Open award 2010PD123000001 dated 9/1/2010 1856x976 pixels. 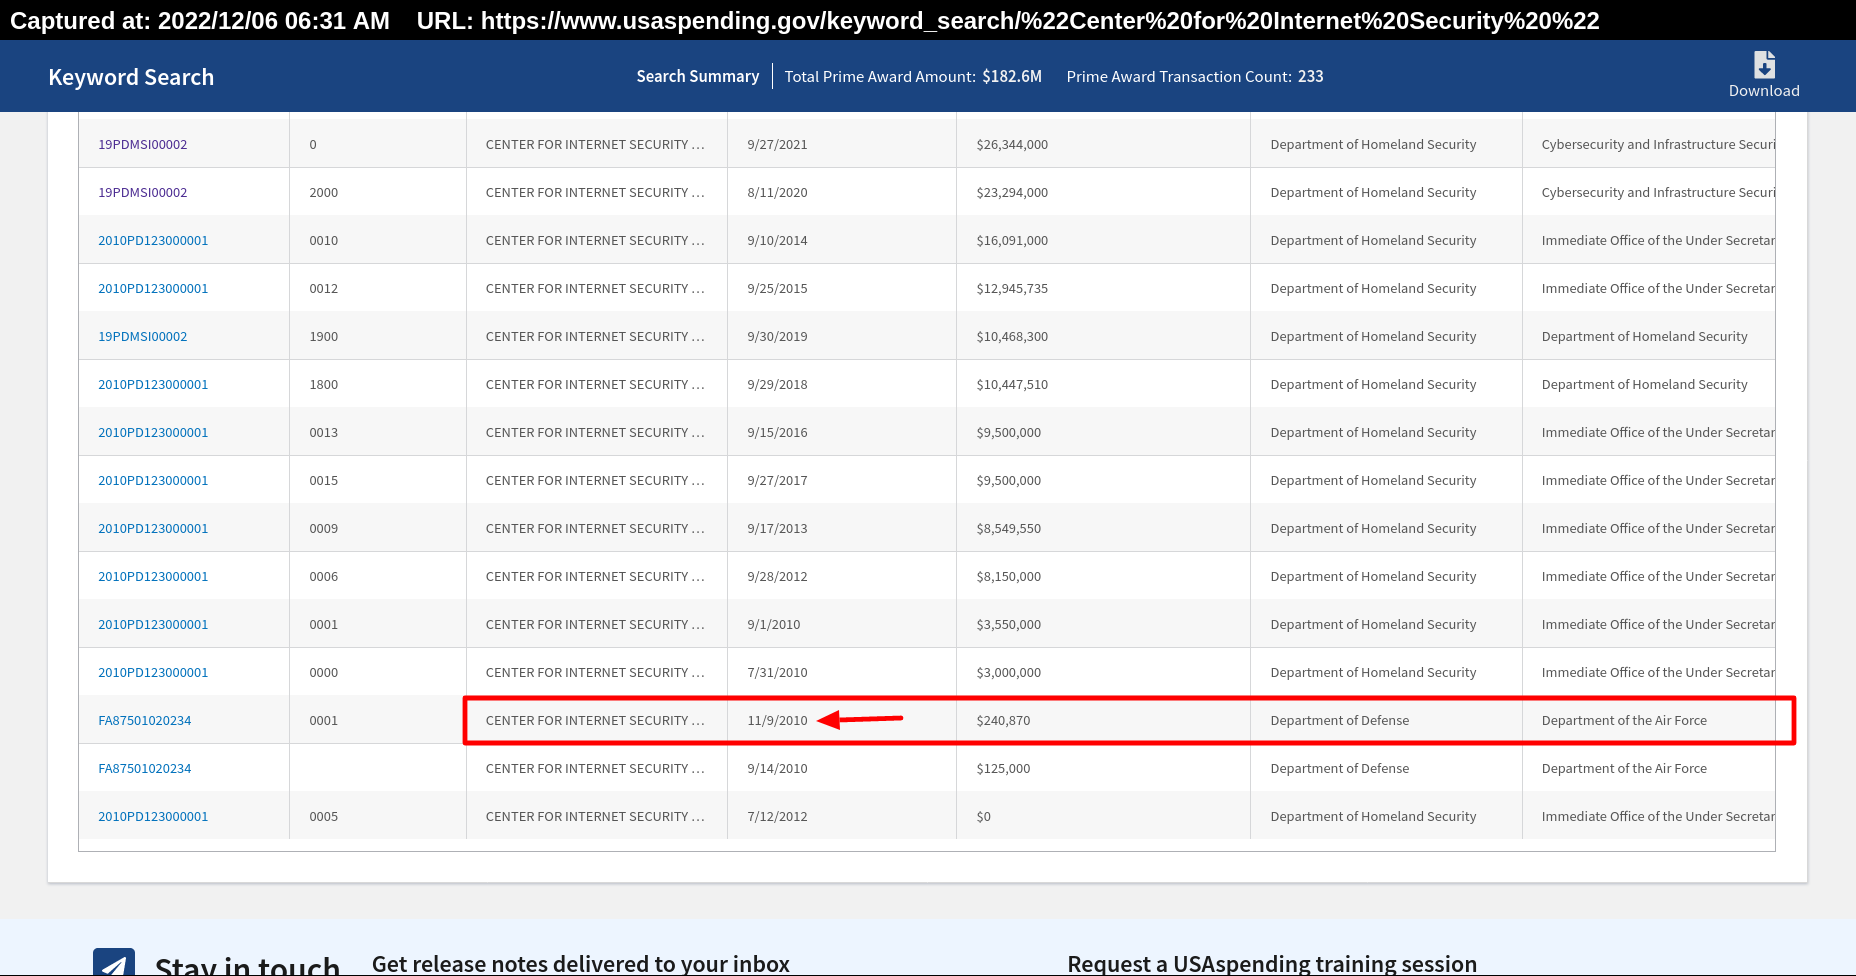click(x=153, y=624)
